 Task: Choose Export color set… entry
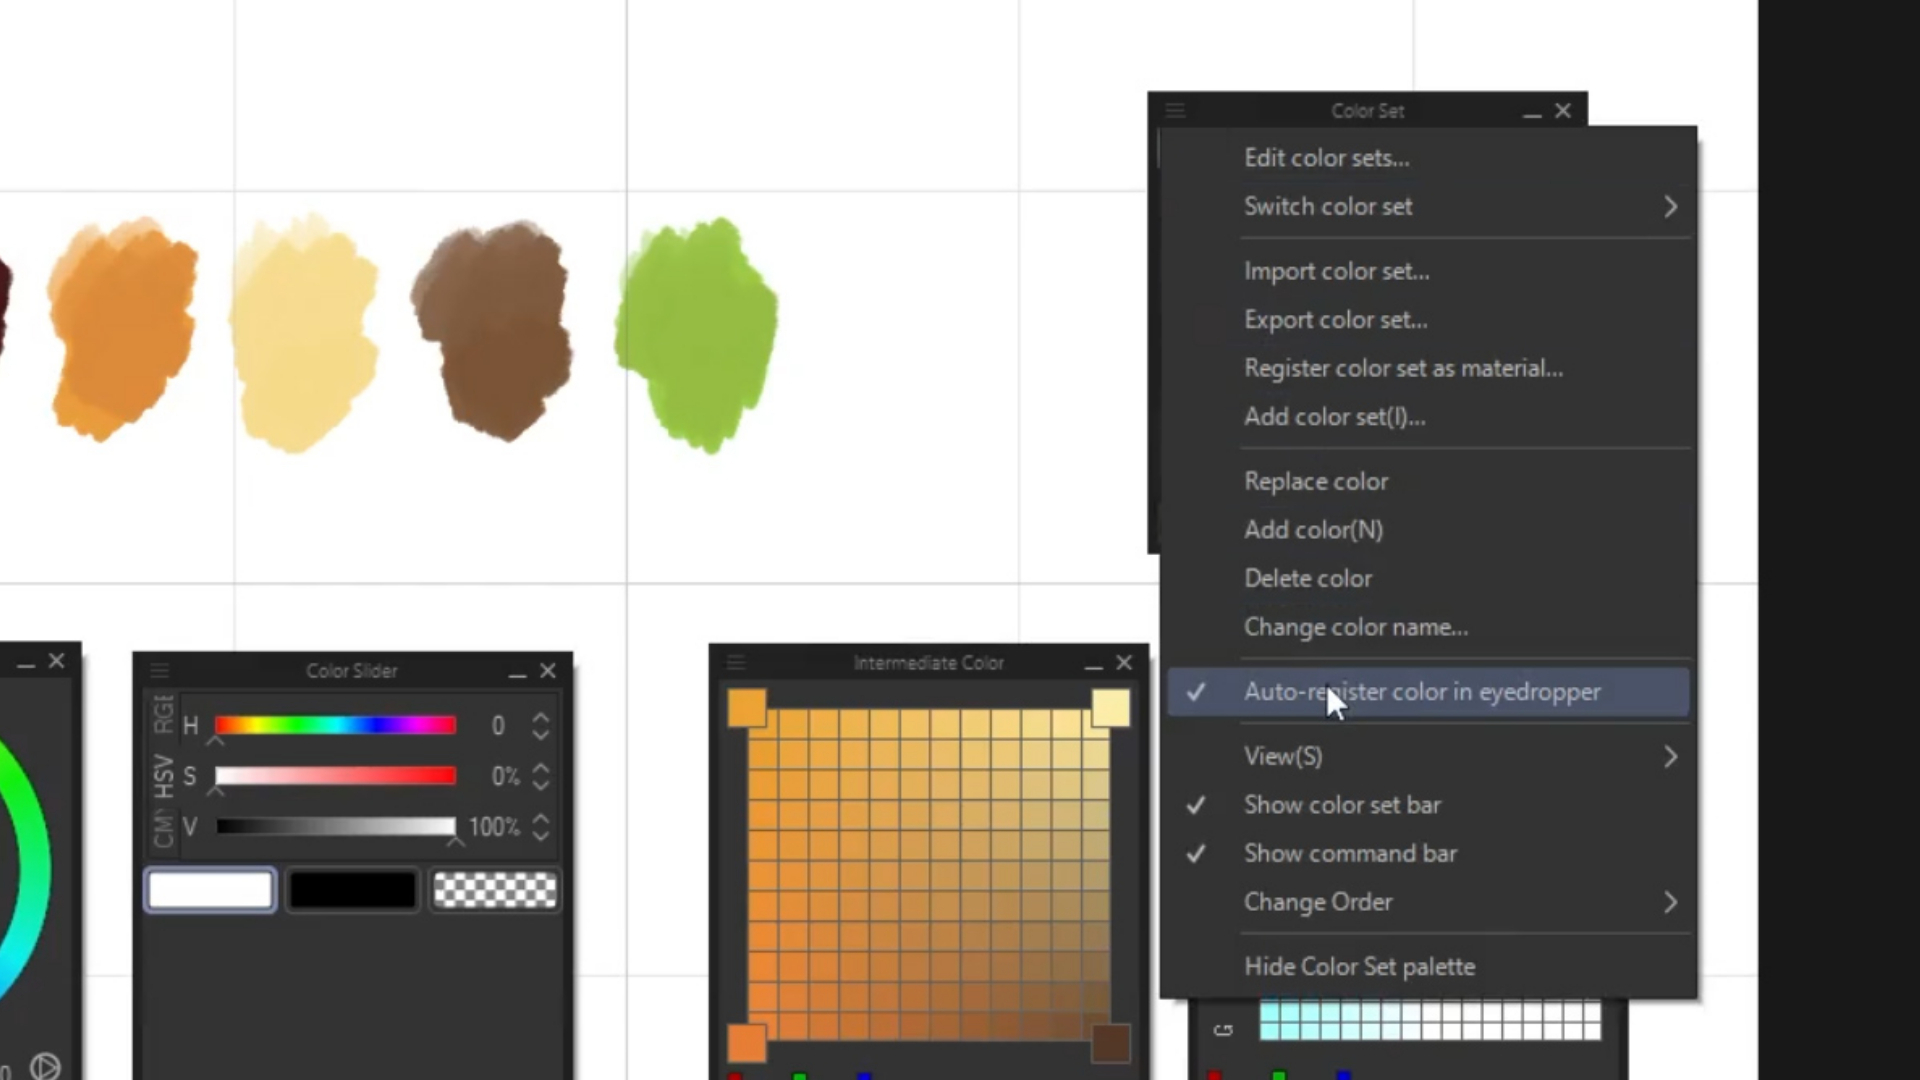click(1428, 320)
